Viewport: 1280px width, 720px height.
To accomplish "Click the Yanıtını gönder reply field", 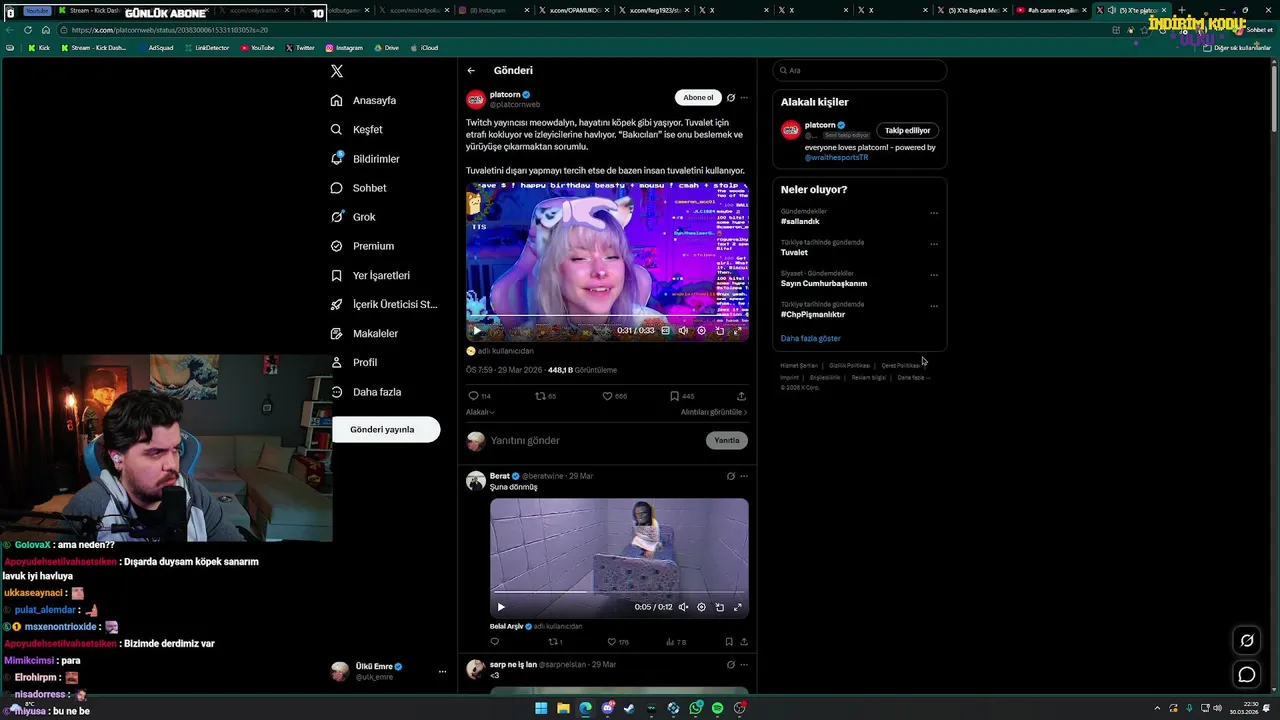I will (595, 441).
